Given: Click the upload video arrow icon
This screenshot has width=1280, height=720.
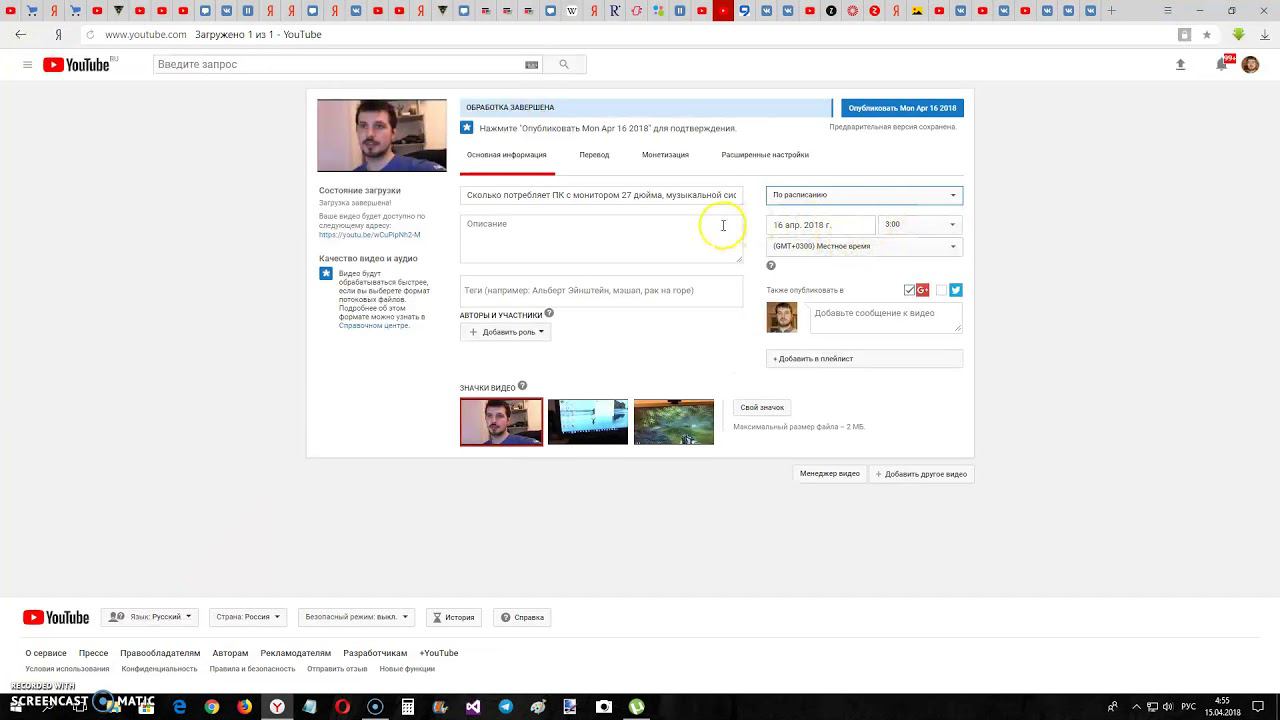Looking at the screenshot, I should pyautogui.click(x=1180, y=64).
